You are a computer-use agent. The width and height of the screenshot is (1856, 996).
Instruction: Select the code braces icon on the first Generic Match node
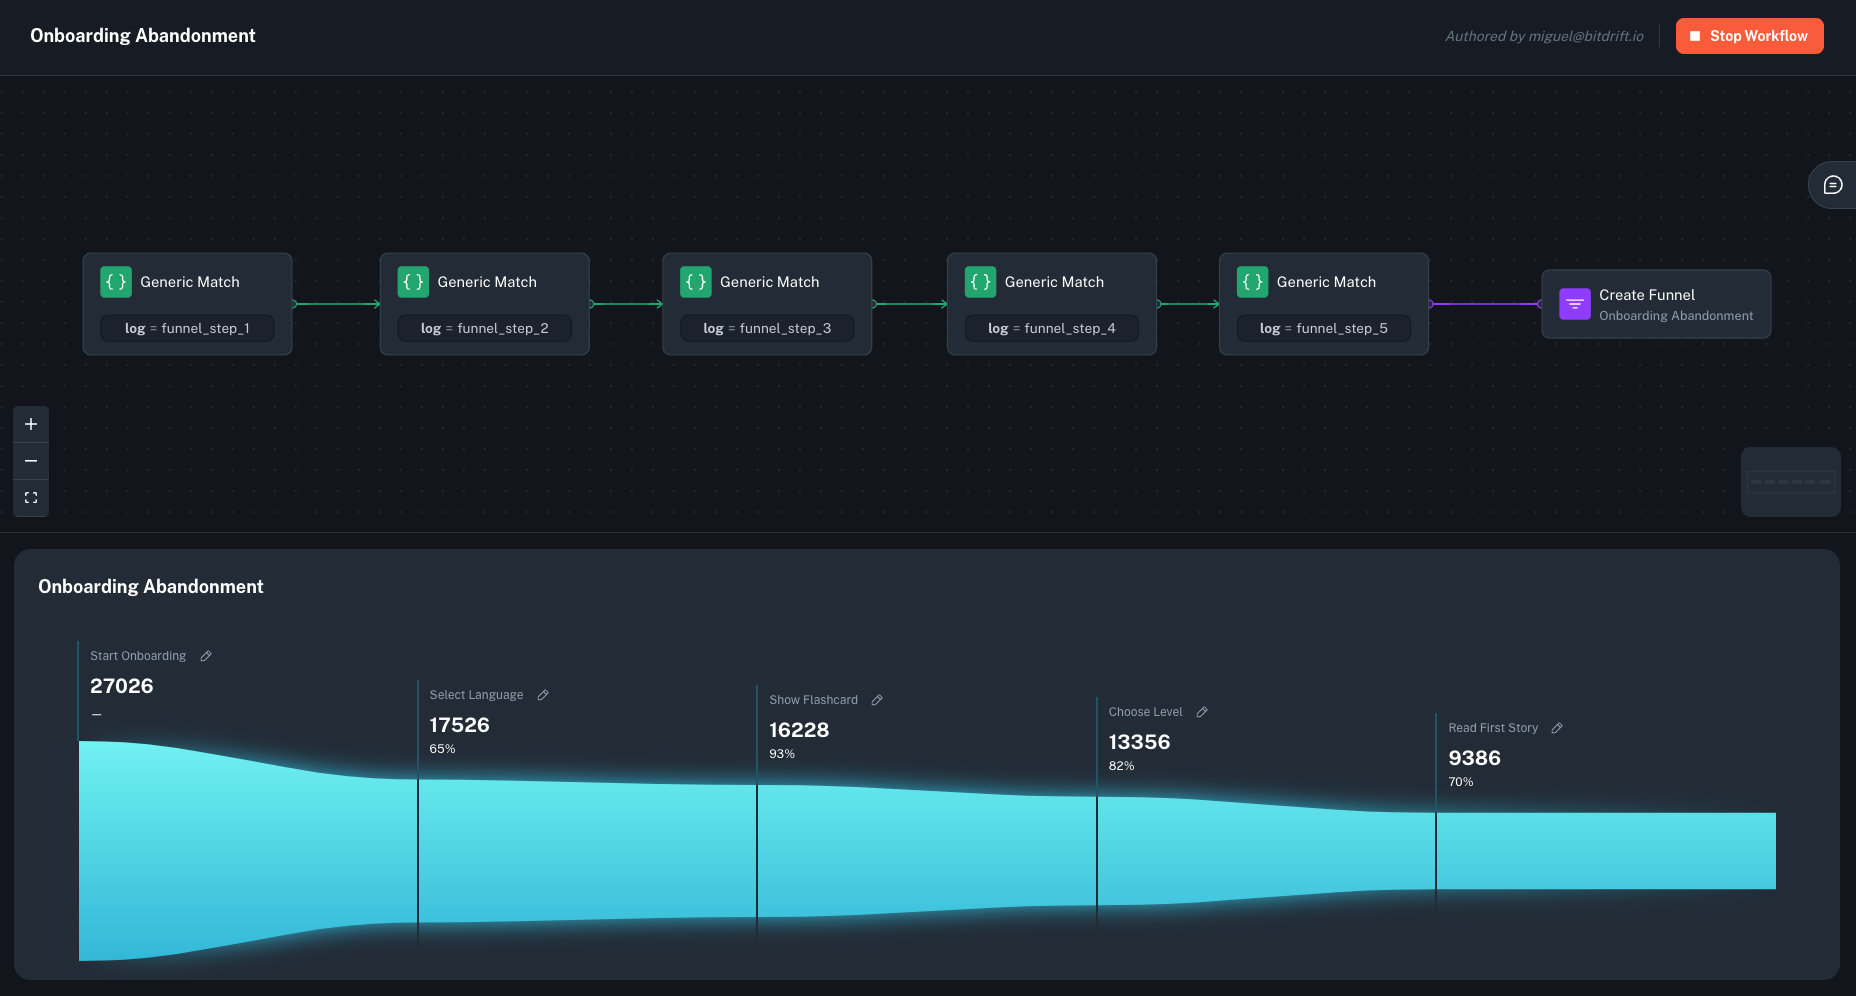tap(116, 281)
